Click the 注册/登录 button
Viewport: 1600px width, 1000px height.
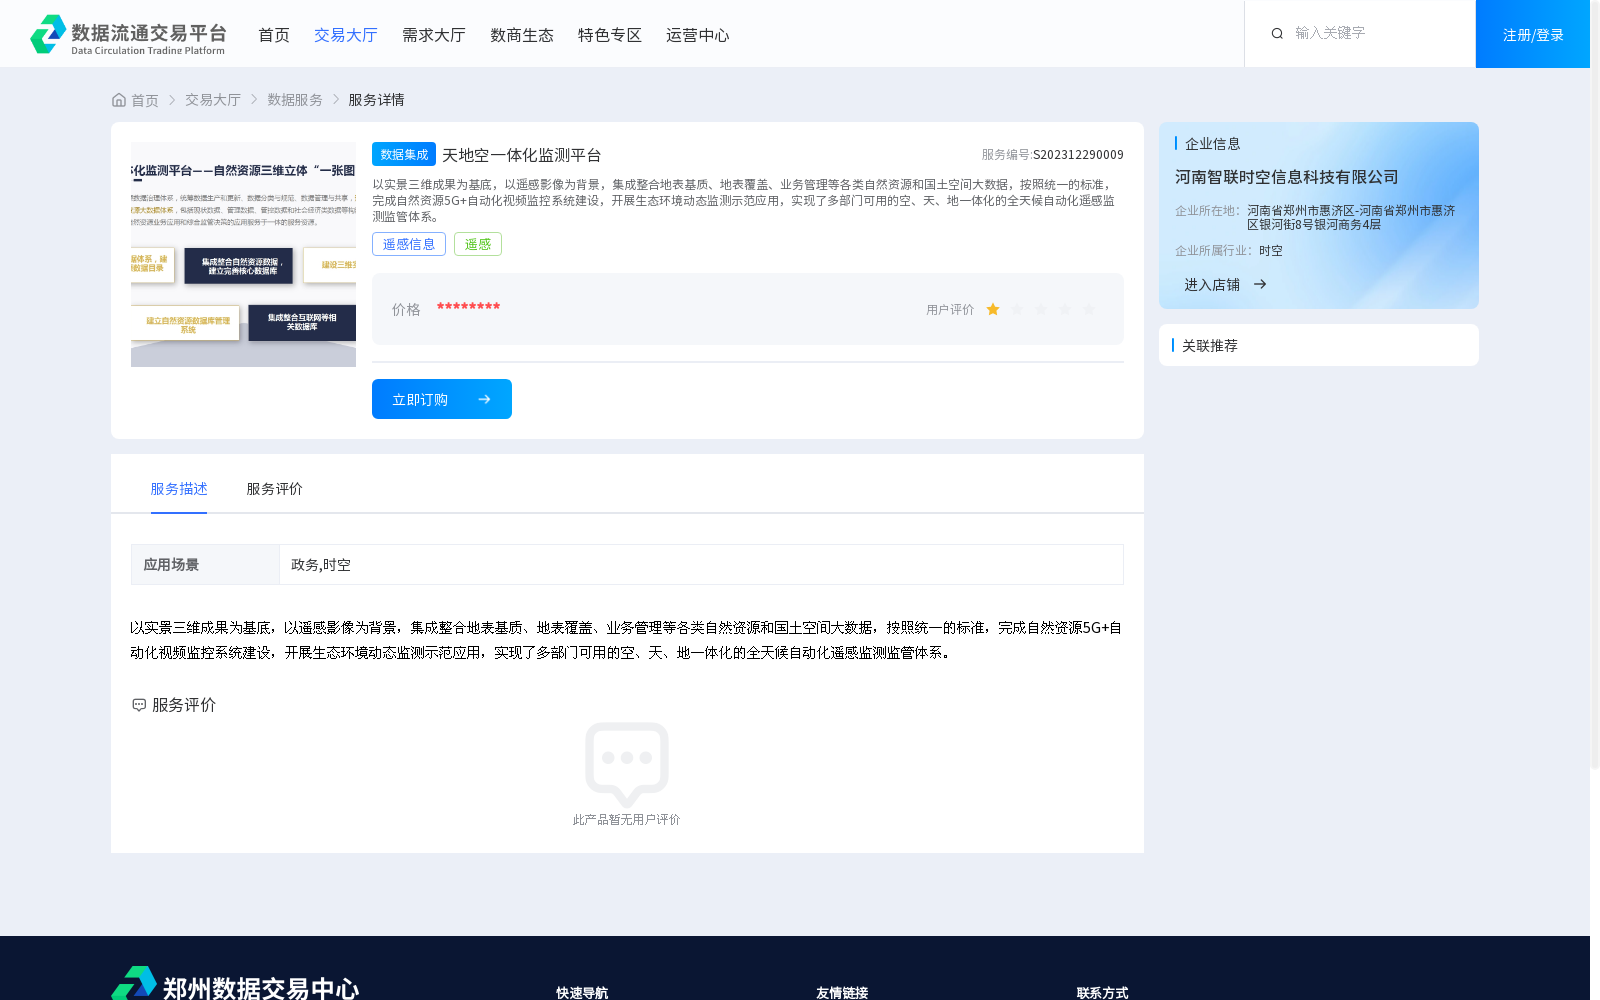click(x=1533, y=34)
